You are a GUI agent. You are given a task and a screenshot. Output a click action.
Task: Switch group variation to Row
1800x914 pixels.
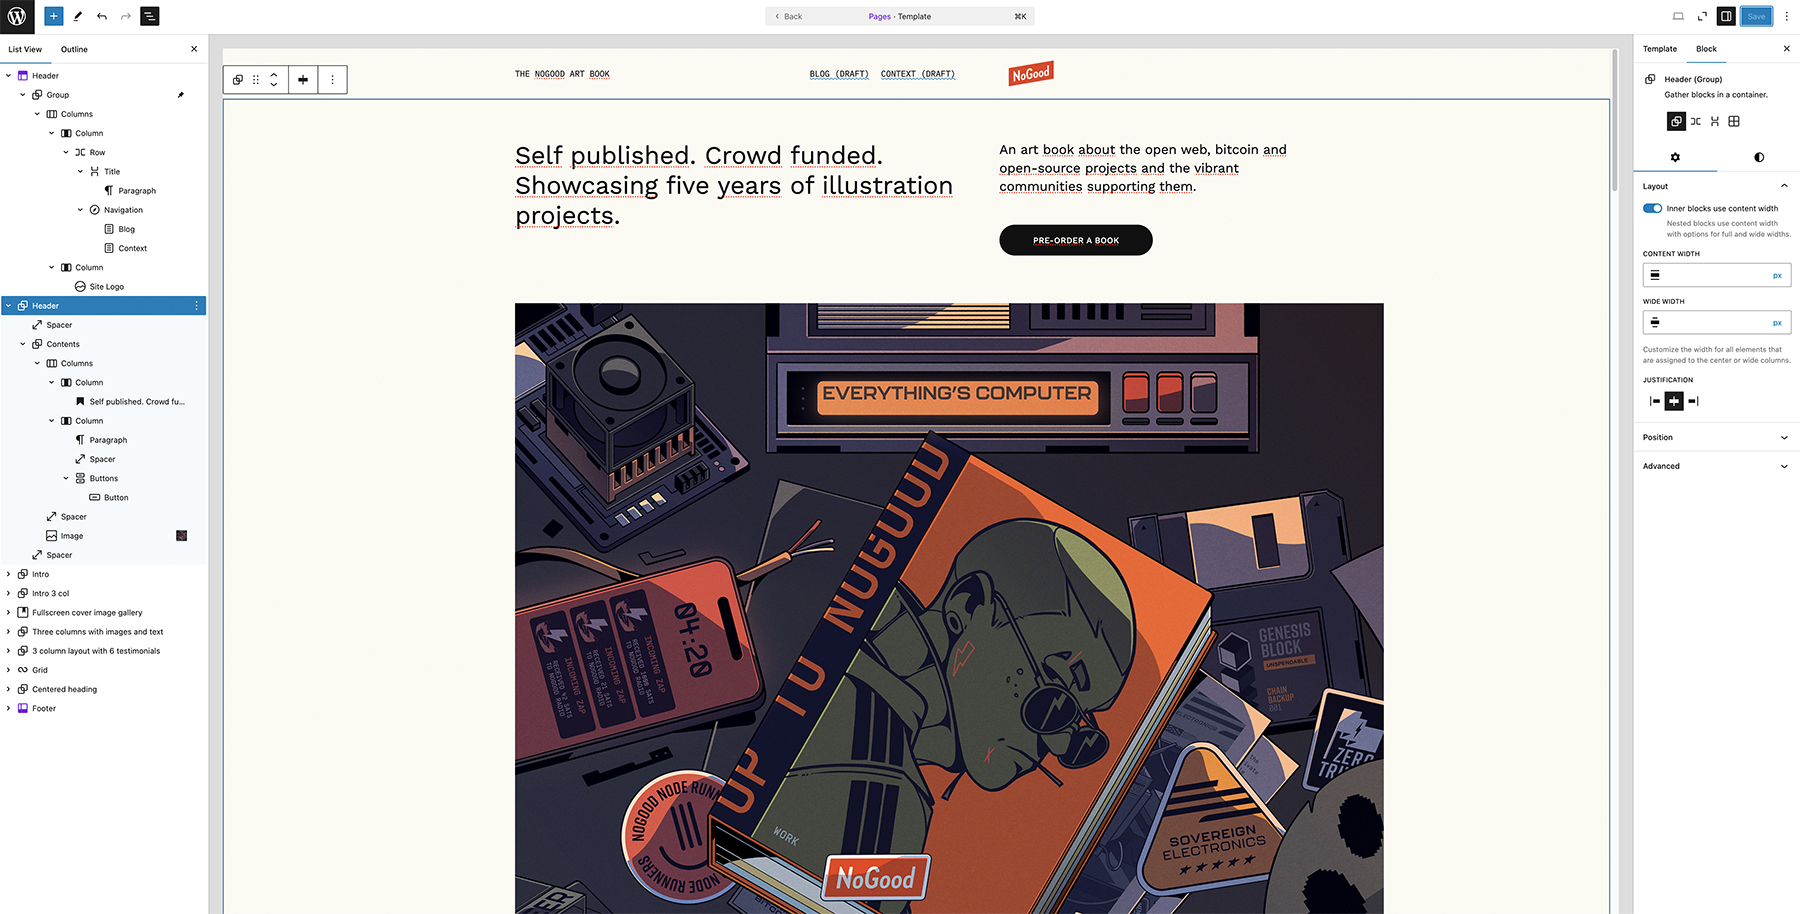tap(1696, 121)
